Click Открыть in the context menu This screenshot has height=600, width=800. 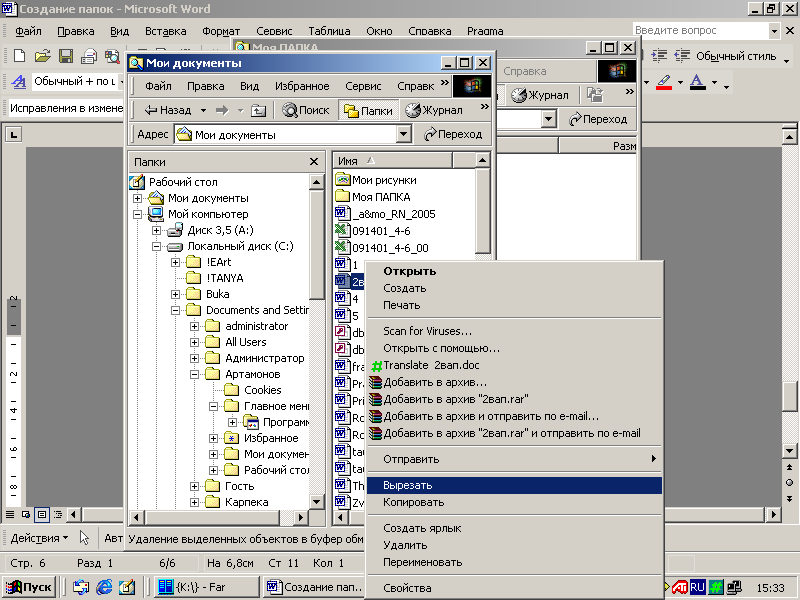tap(514, 271)
